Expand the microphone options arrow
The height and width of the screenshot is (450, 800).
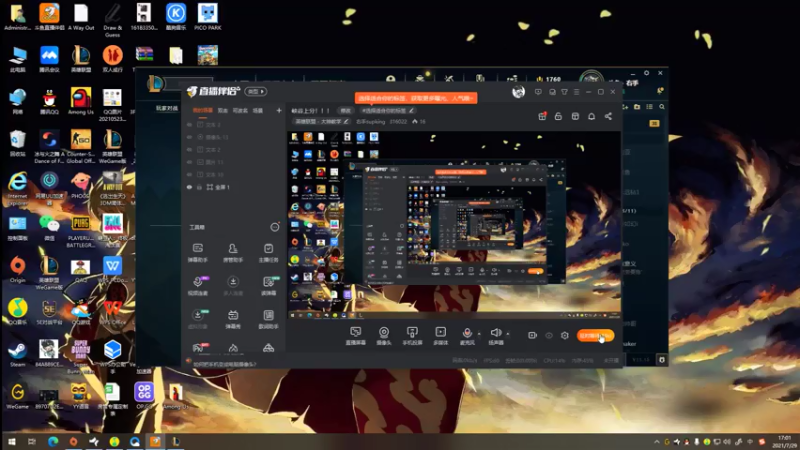pyautogui.click(x=479, y=334)
